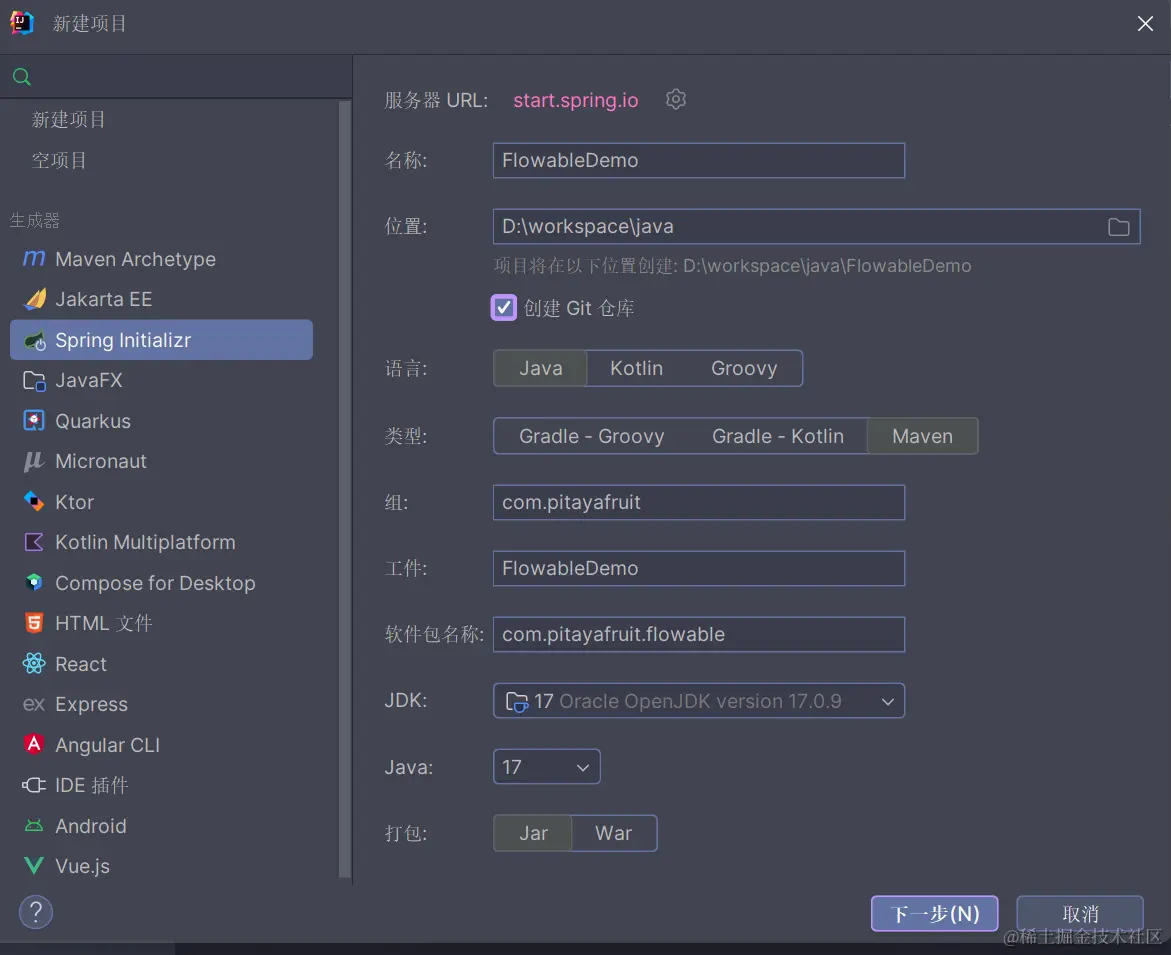Viewport: 1171px width, 955px height.
Task: Open the start.spring.io server link
Action: [576, 100]
